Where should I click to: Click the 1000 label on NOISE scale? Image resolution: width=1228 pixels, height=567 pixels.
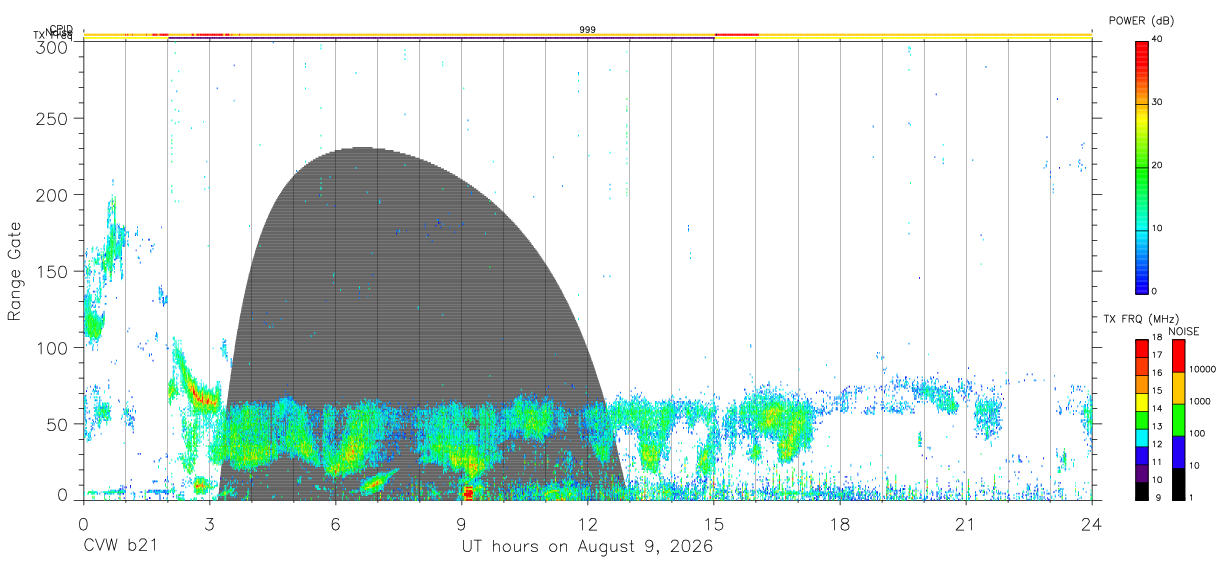[x=1199, y=401]
